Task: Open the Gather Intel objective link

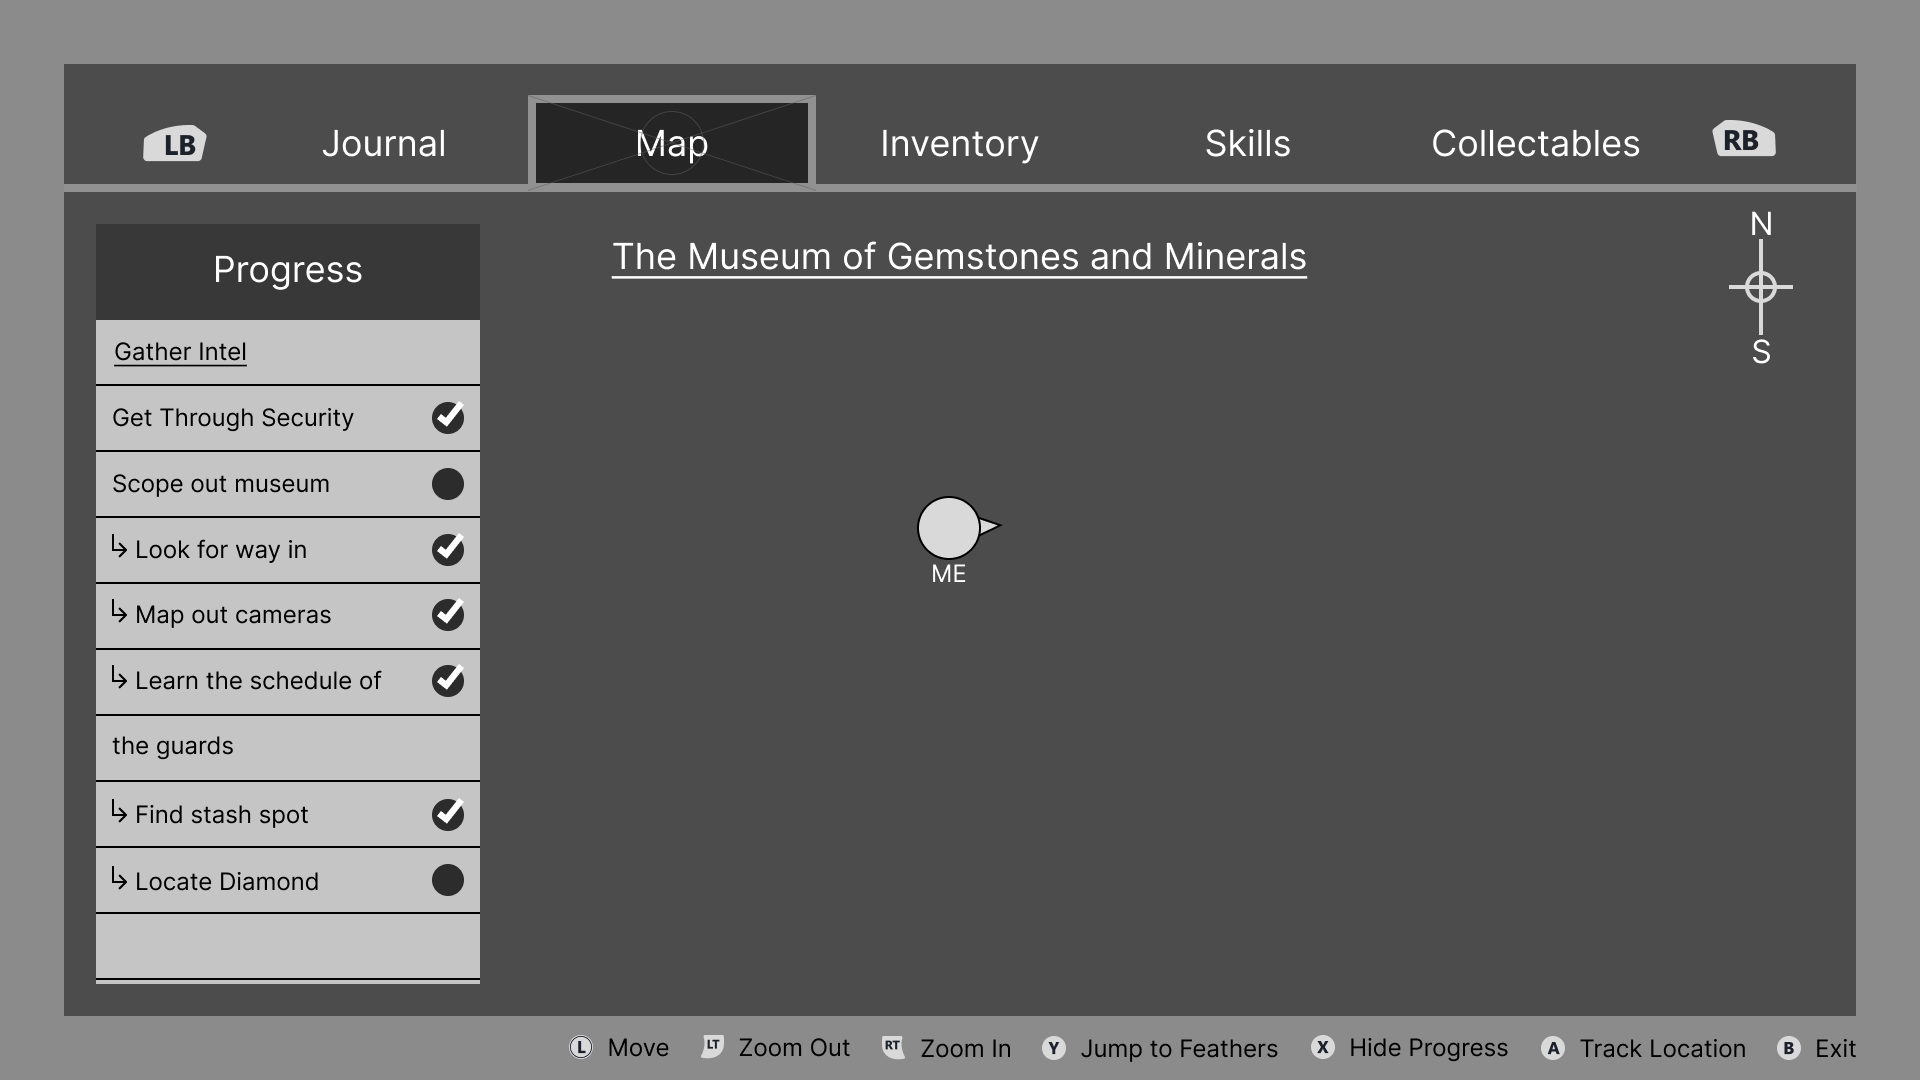Action: (x=180, y=352)
